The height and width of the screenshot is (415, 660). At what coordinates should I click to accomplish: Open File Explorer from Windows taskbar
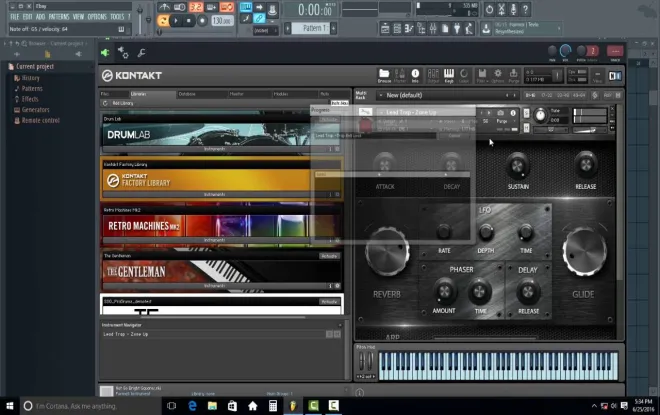point(212,406)
